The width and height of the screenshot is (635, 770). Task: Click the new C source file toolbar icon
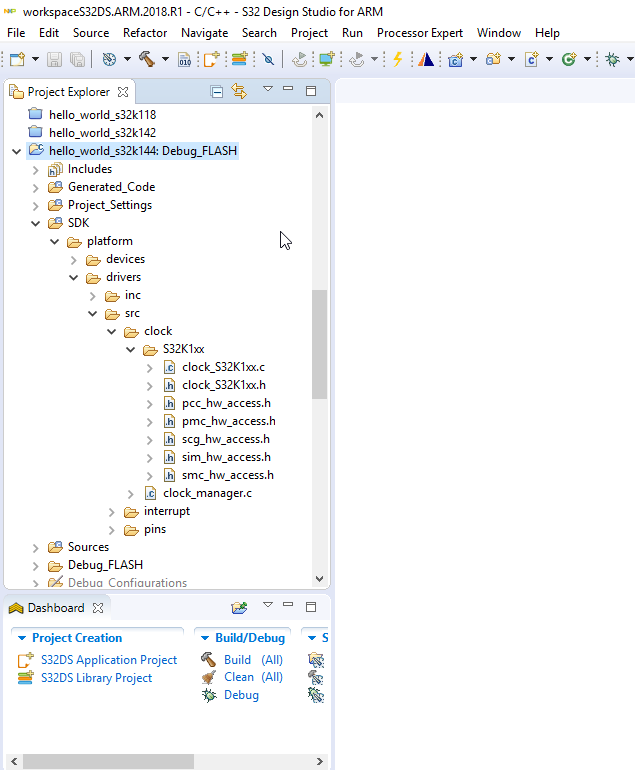pos(531,59)
